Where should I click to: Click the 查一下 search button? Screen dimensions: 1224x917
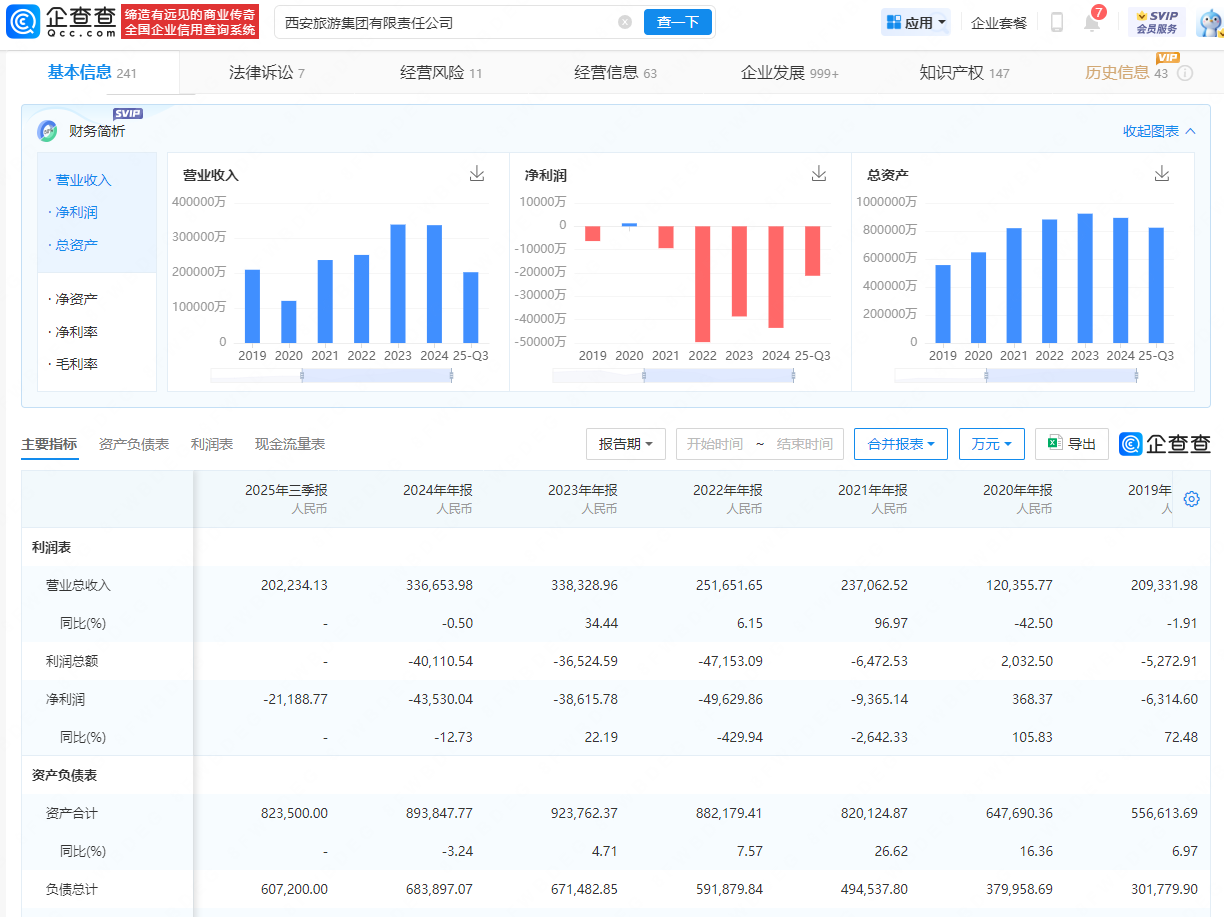[x=677, y=22]
